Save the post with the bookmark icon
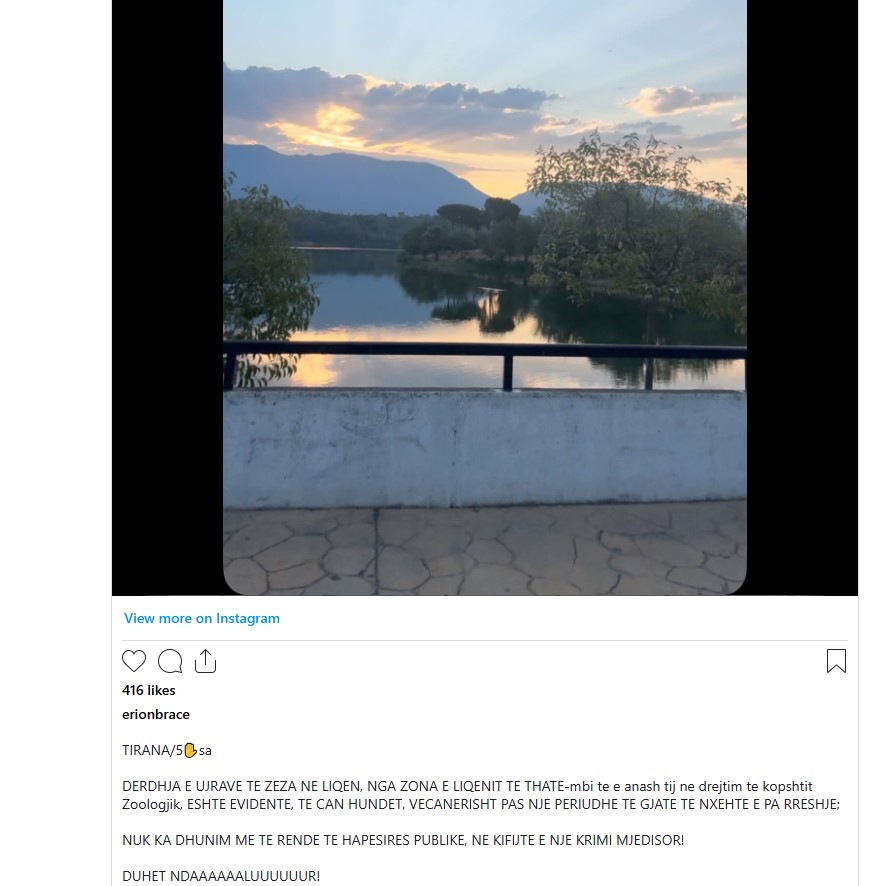894x886 pixels. click(x=836, y=661)
